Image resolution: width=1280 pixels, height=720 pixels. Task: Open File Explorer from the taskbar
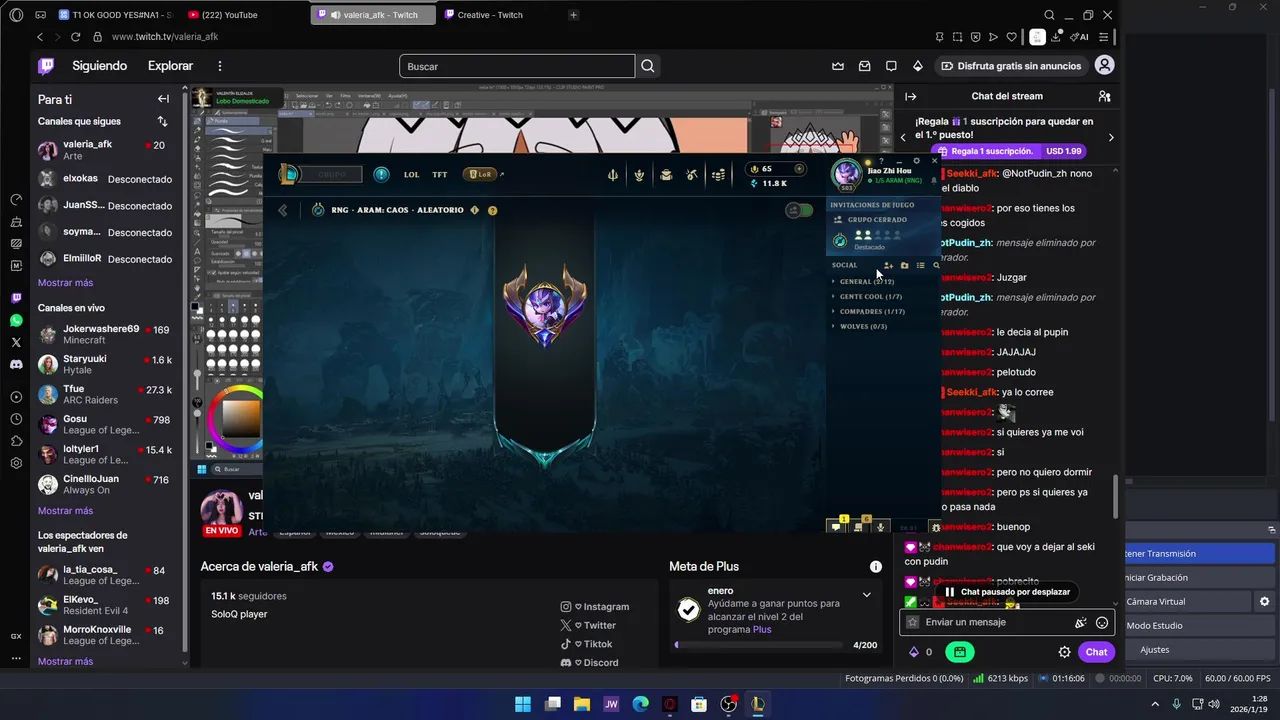click(582, 704)
